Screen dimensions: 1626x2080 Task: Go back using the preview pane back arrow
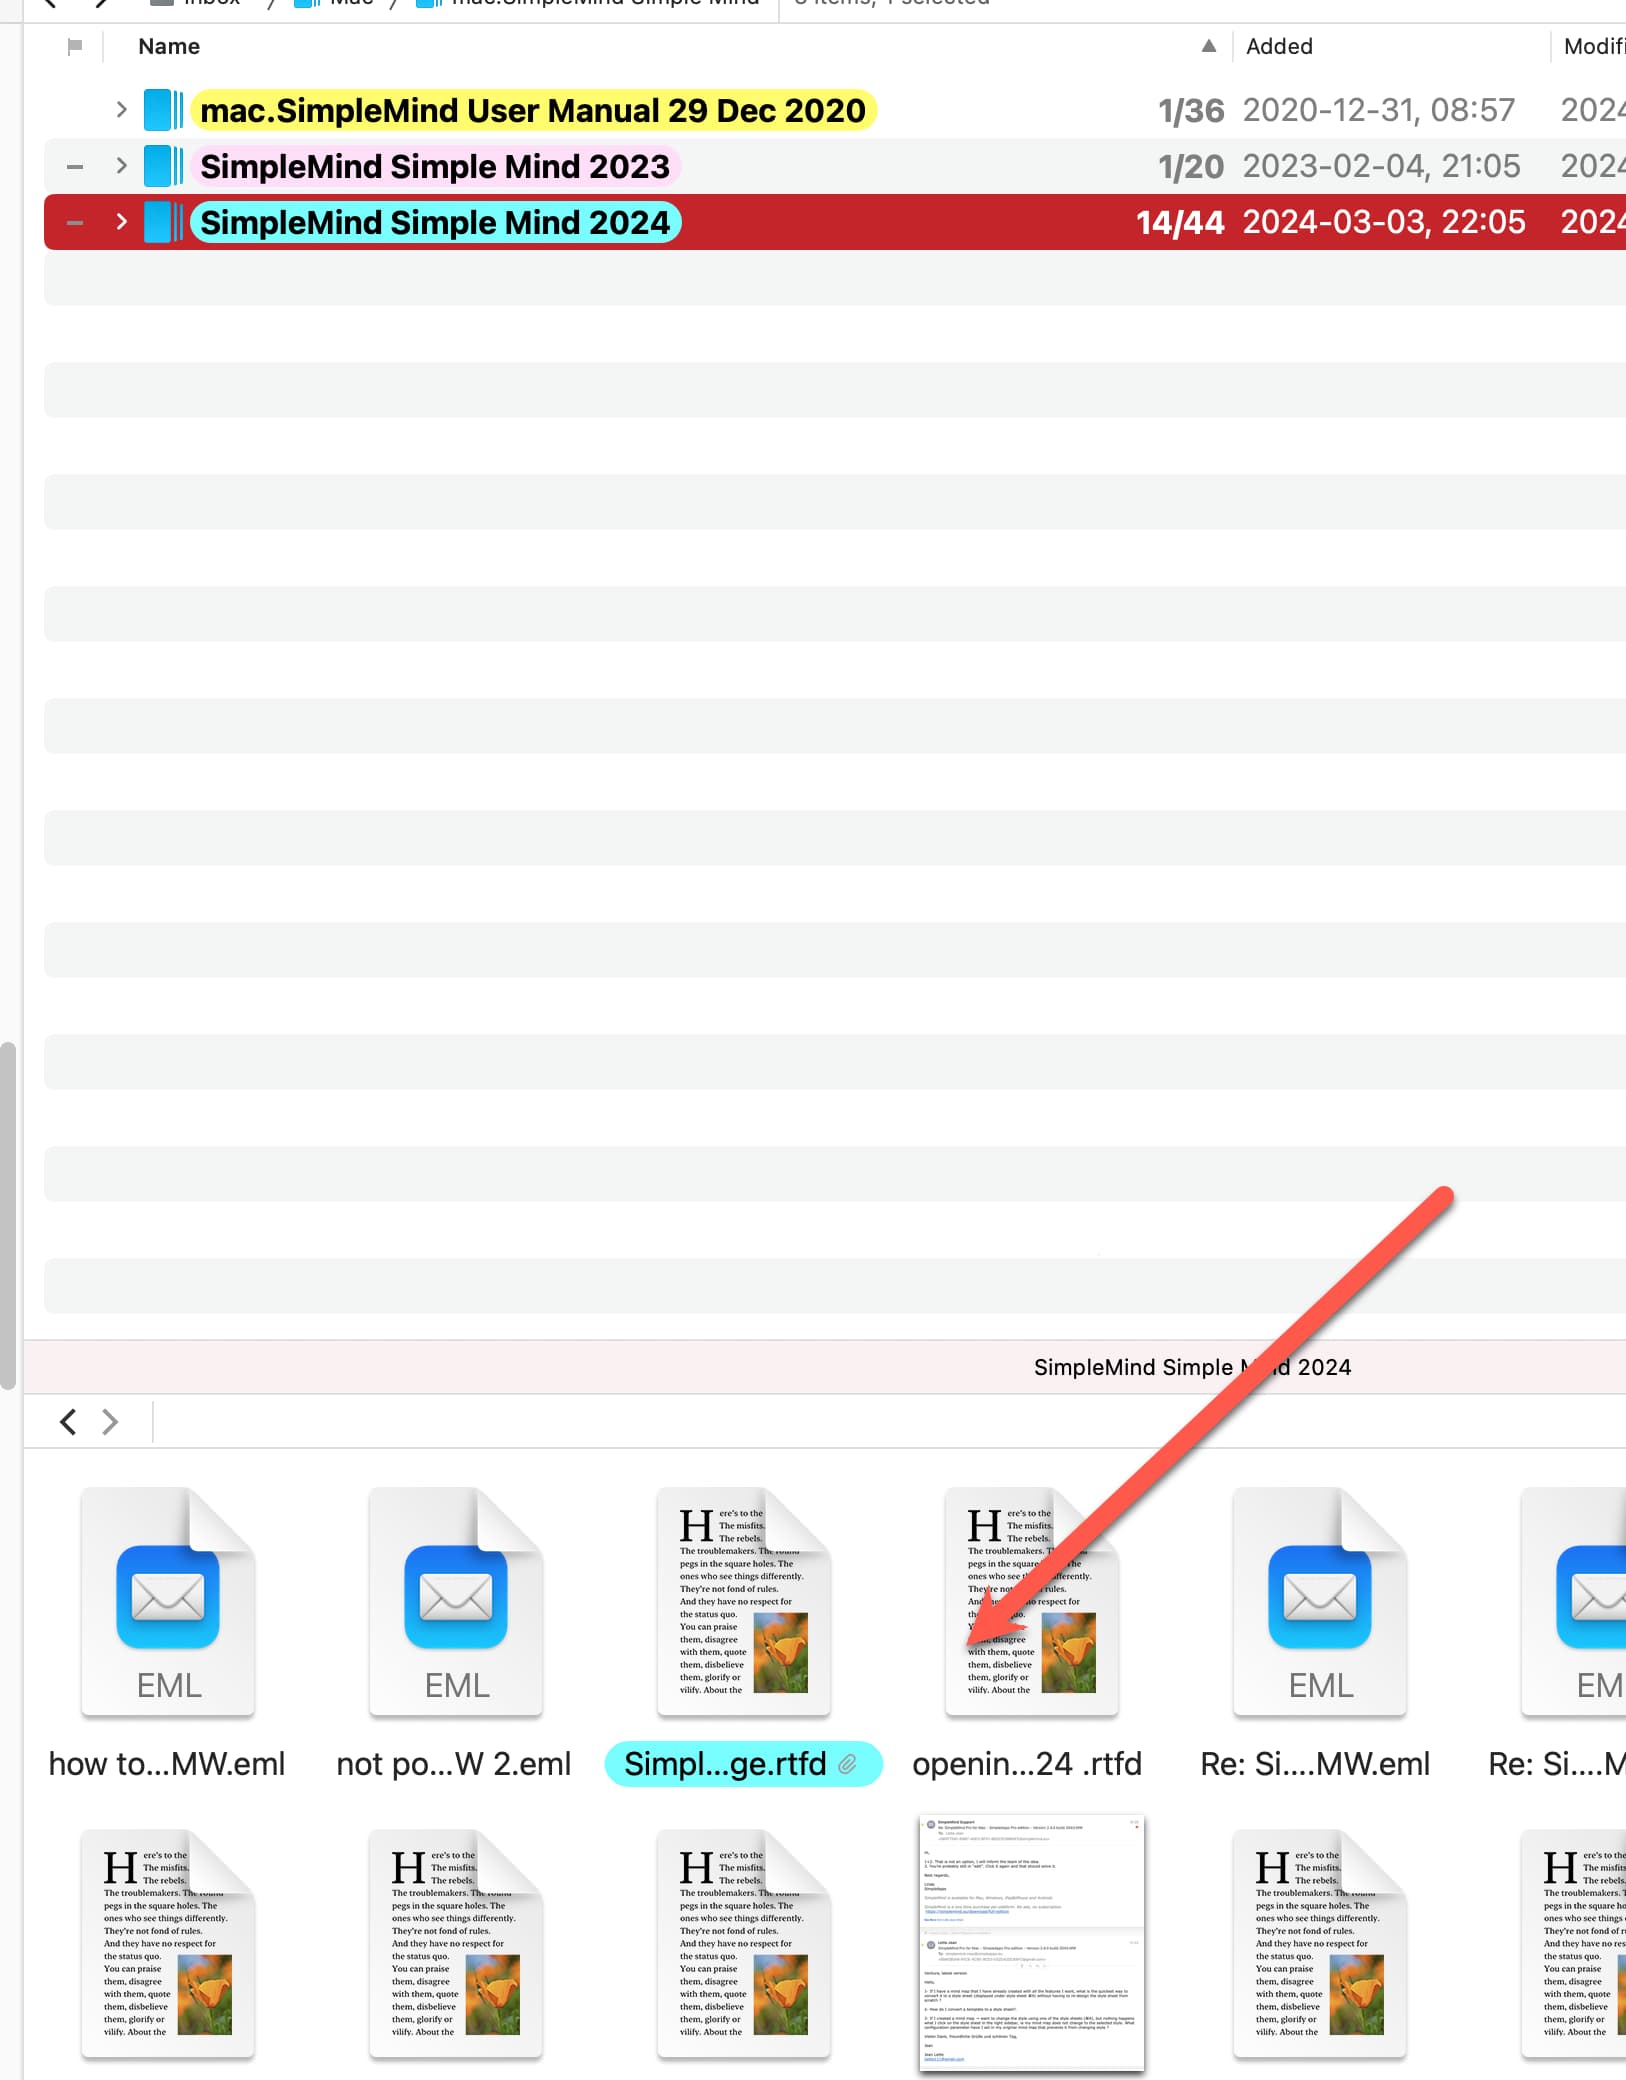[68, 1421]
